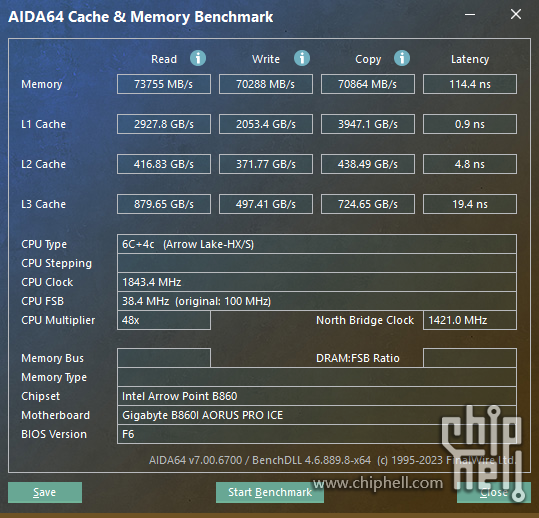The width and height of the screenshot is (539, 518).
Task: Close the window with the X icon
Action: click(516, 14)
